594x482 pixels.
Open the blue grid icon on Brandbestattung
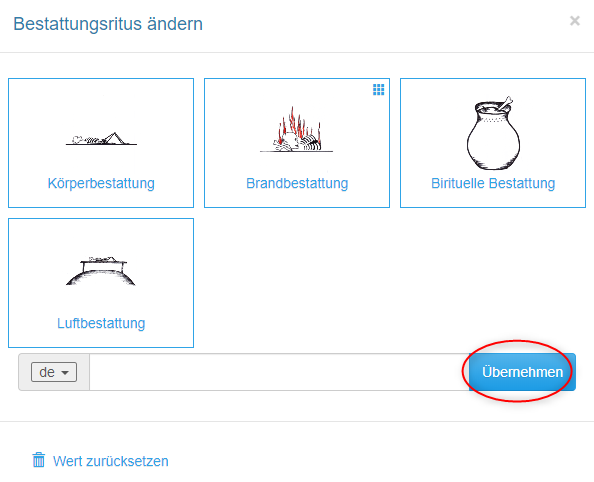coord(378,89)
